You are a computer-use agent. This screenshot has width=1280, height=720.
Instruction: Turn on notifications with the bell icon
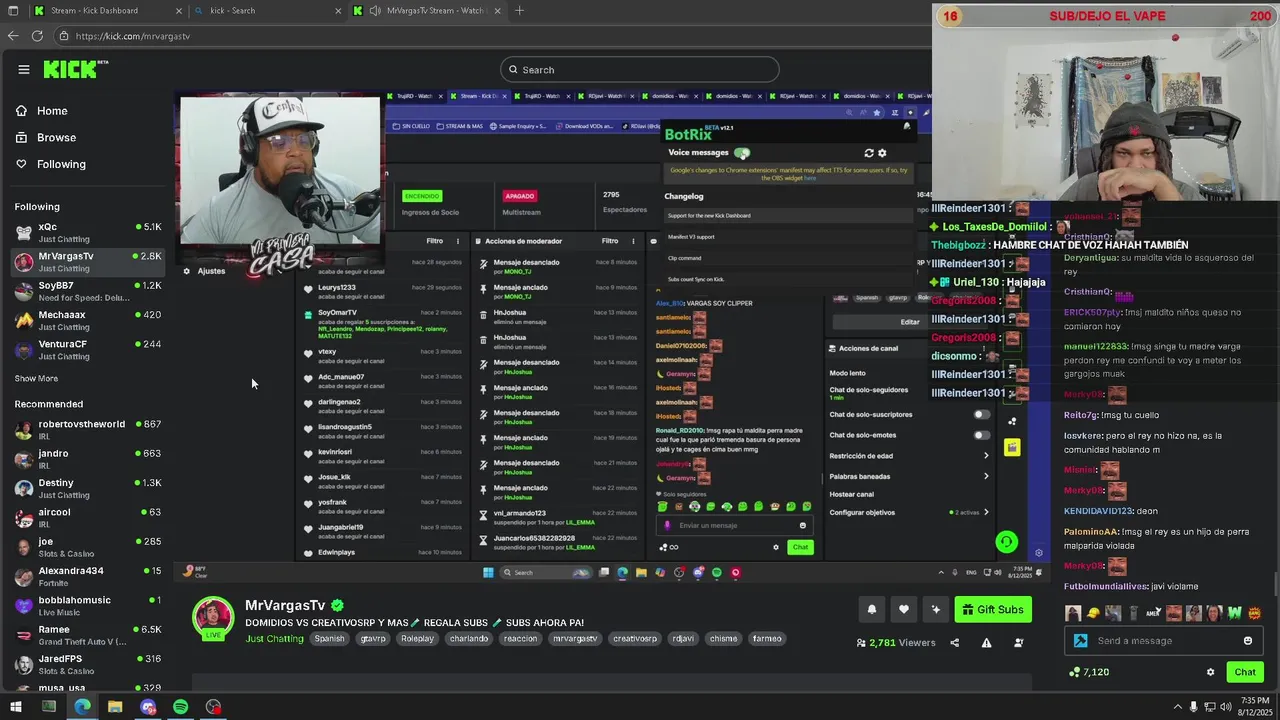point(872,610)
